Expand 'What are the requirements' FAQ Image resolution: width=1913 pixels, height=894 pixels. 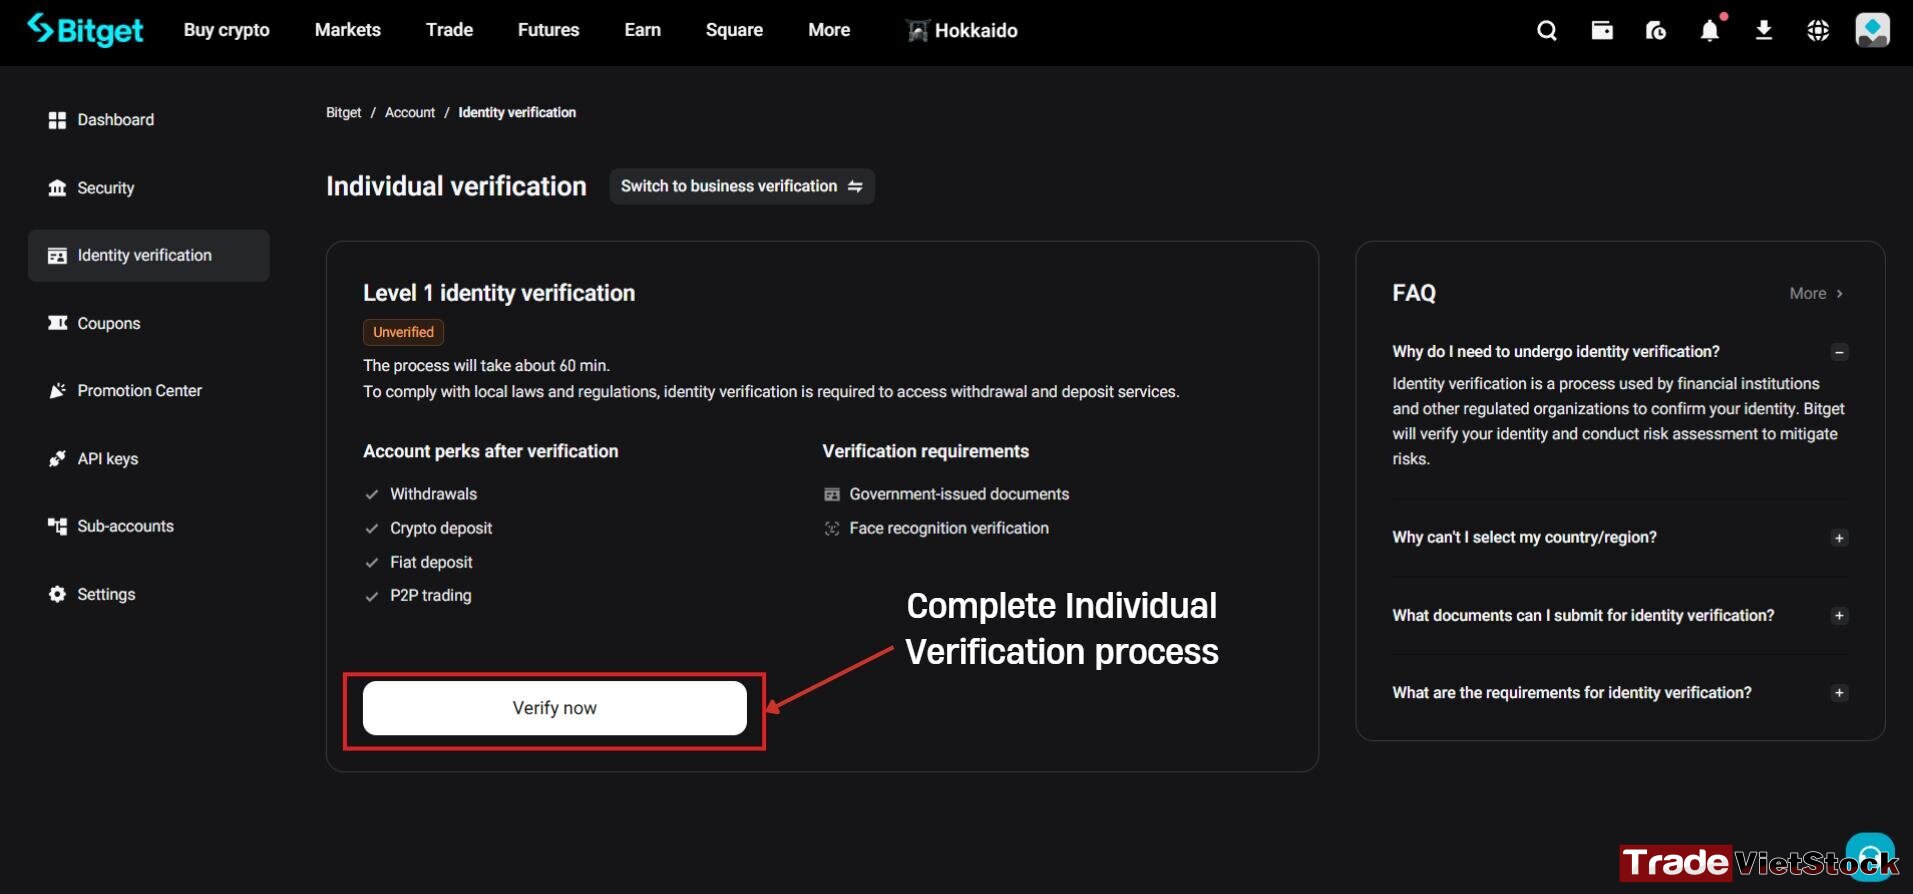coord(1839,693)
